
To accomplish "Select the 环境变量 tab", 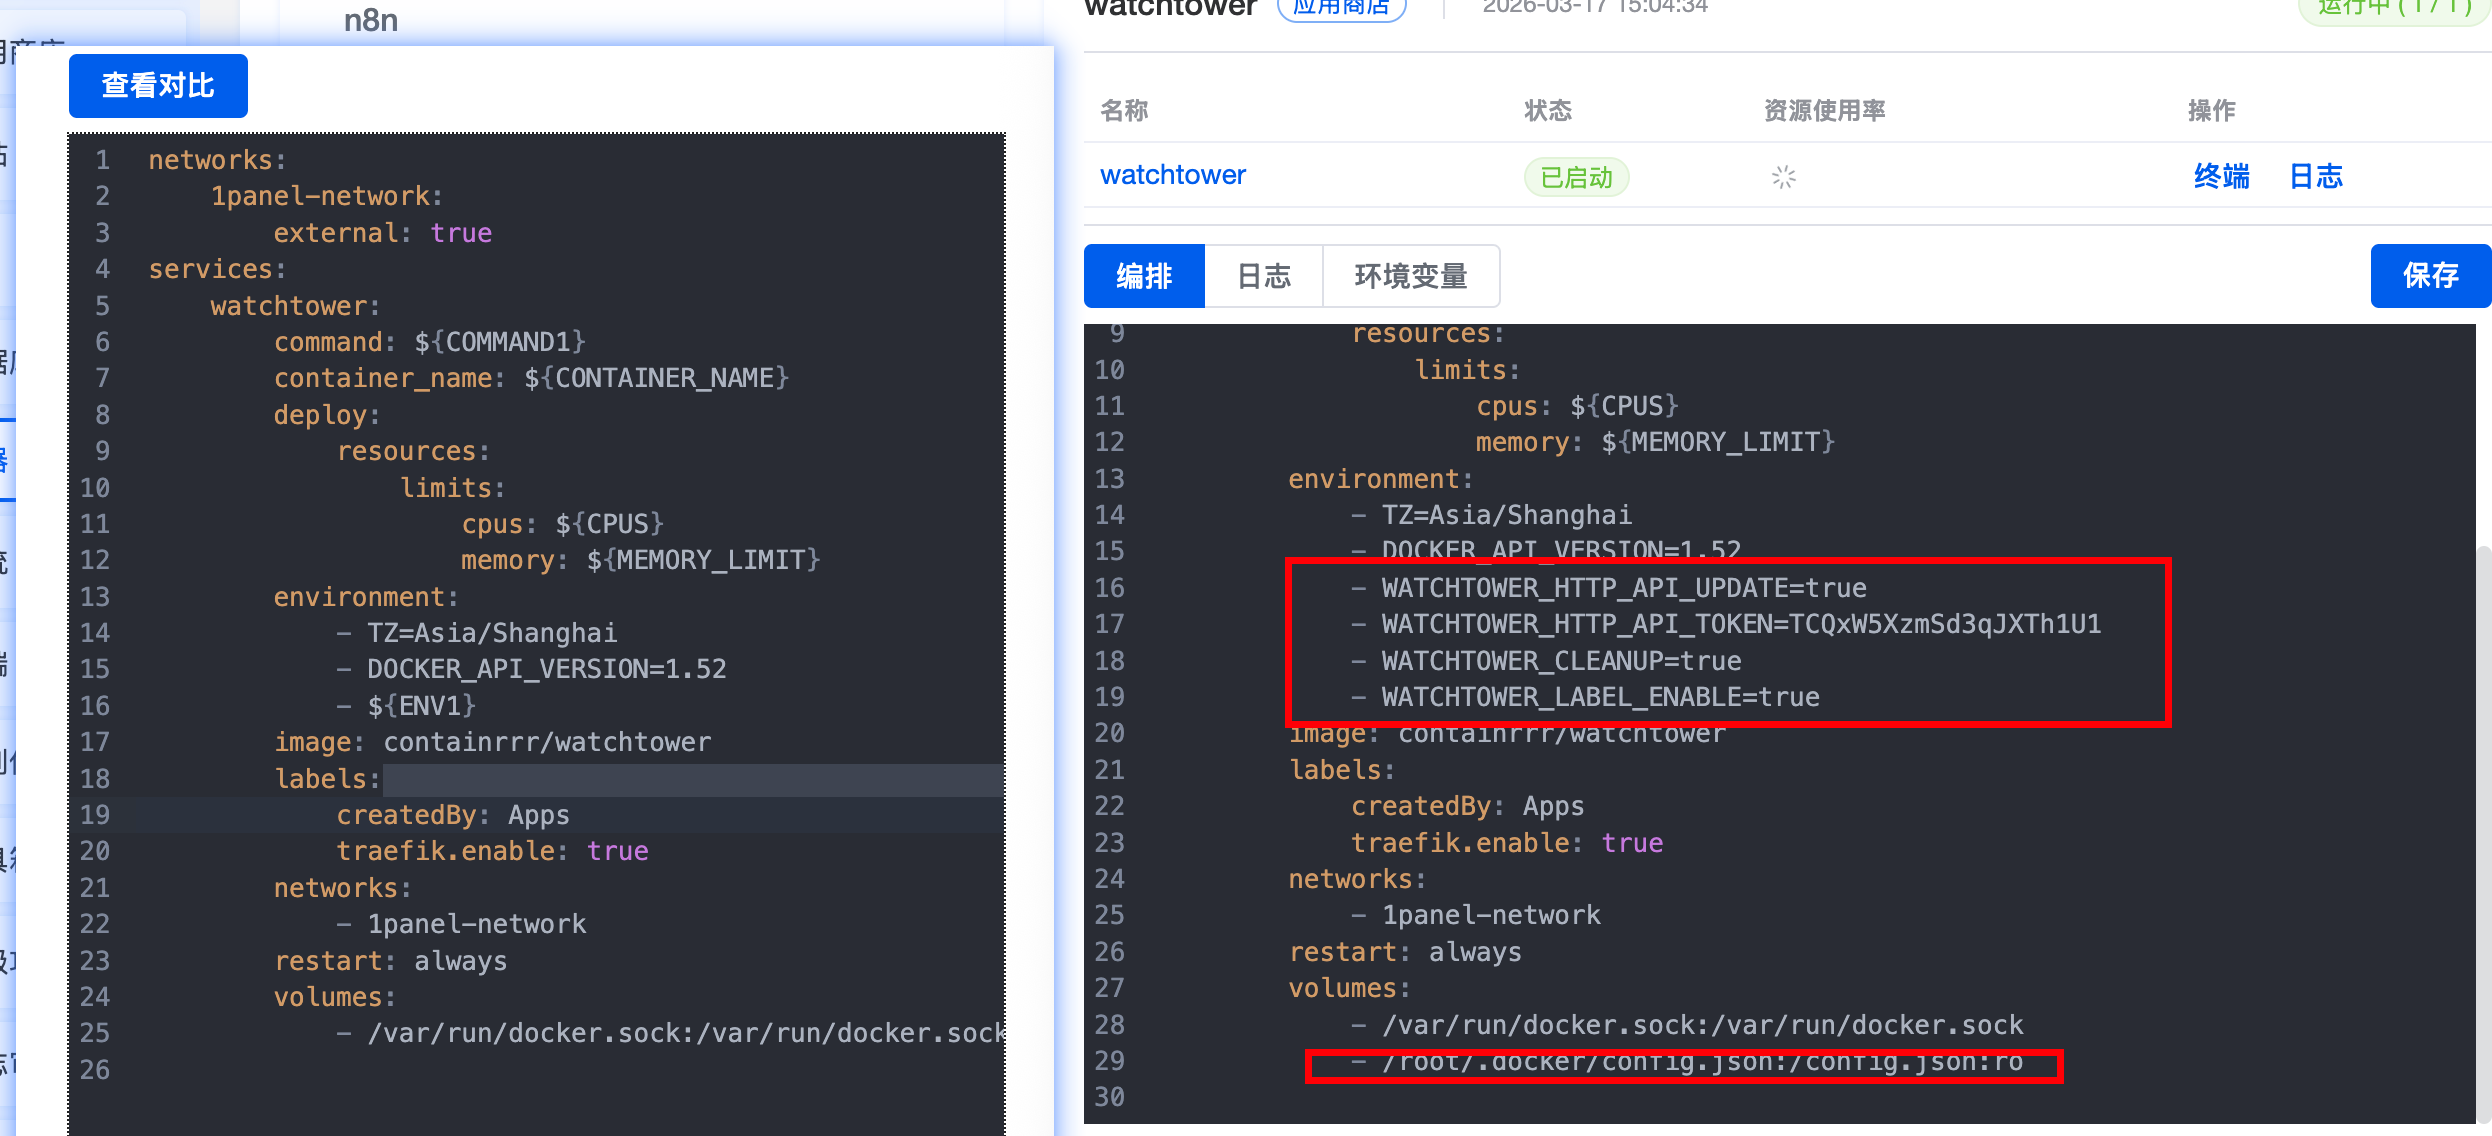I will [1410, 276].
